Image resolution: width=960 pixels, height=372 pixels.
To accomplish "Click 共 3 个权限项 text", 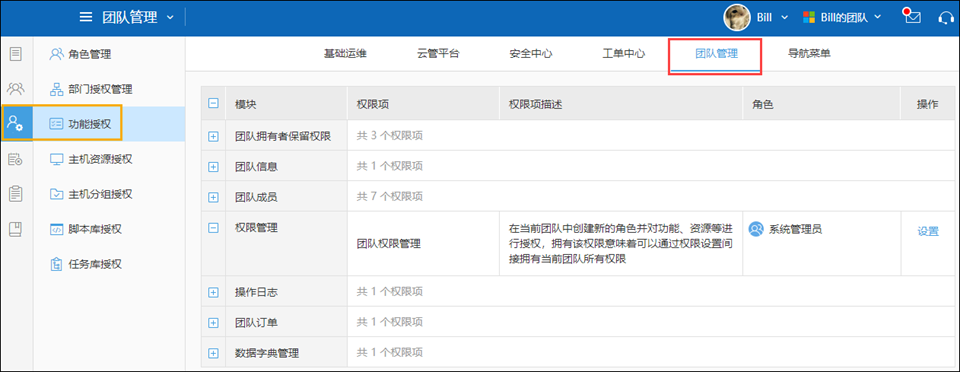I will coord(390,136).
